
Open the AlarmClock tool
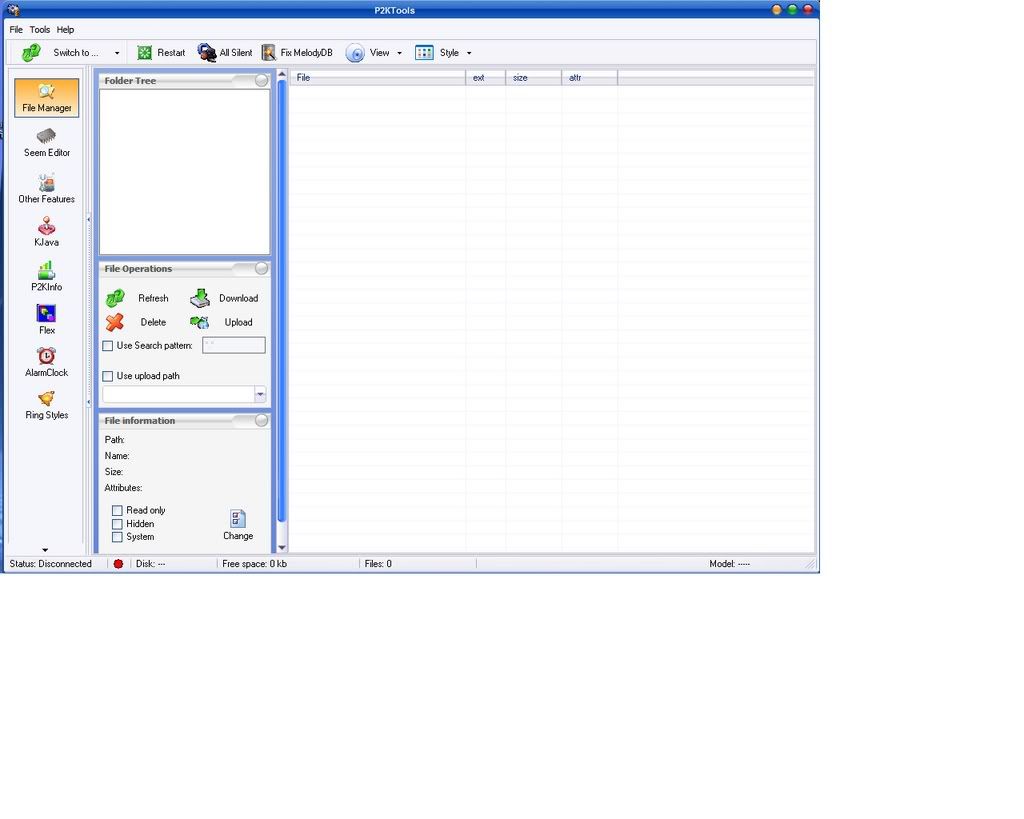pos(46,357)
